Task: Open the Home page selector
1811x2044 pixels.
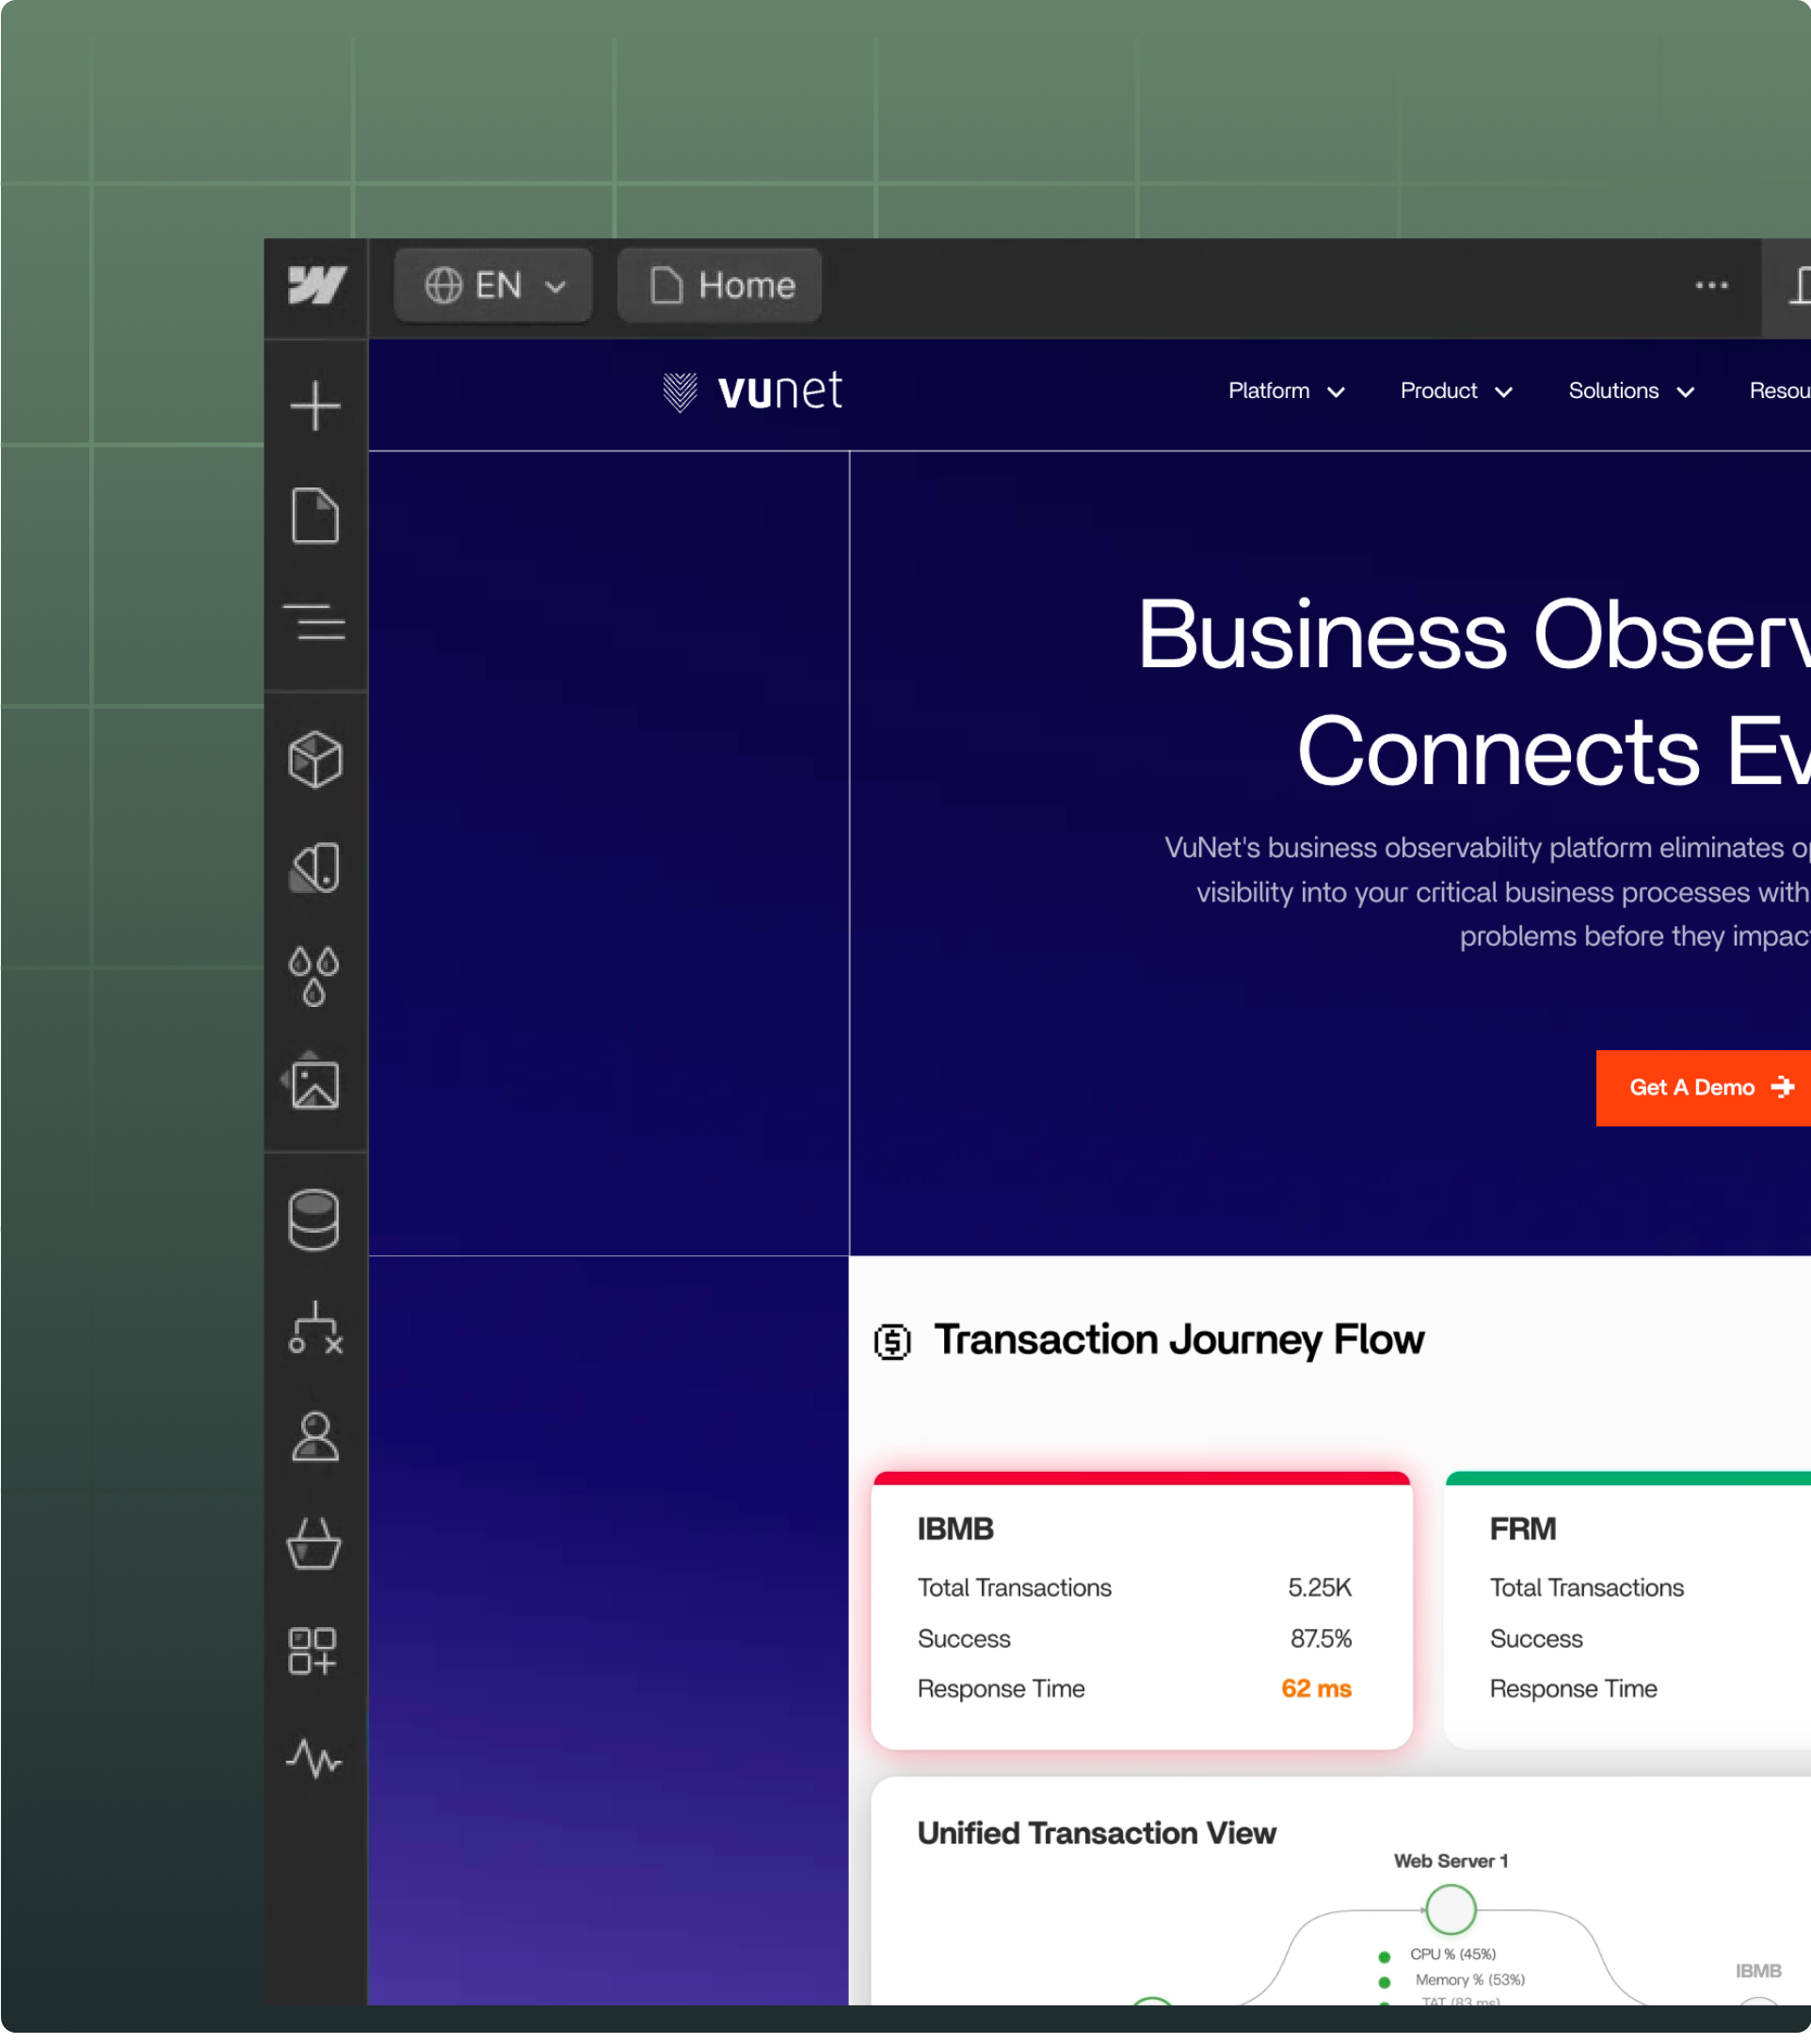Action: [x=720, y=286]
